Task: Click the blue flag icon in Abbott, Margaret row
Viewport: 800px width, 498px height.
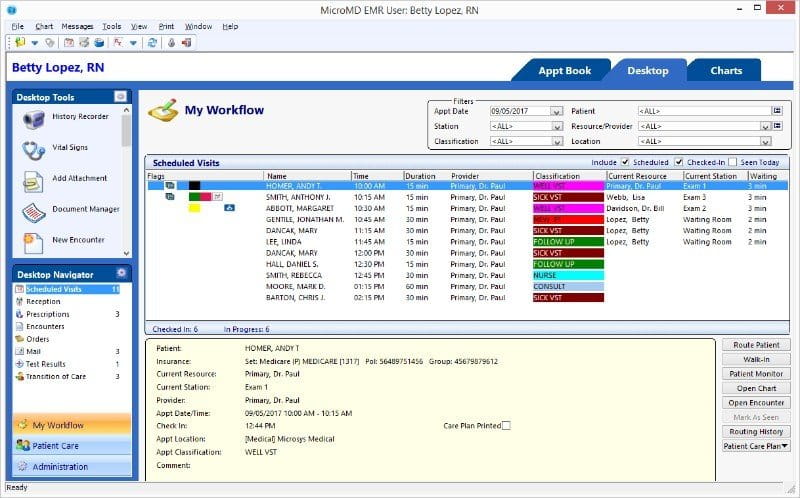Action: [x=230, y=208]
